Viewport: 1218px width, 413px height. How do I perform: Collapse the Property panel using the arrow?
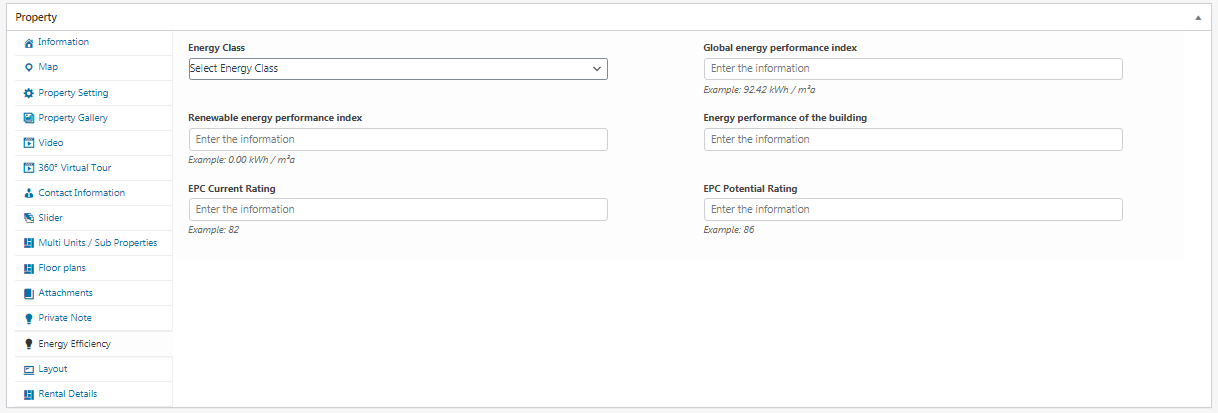[x=1198, y=18]
